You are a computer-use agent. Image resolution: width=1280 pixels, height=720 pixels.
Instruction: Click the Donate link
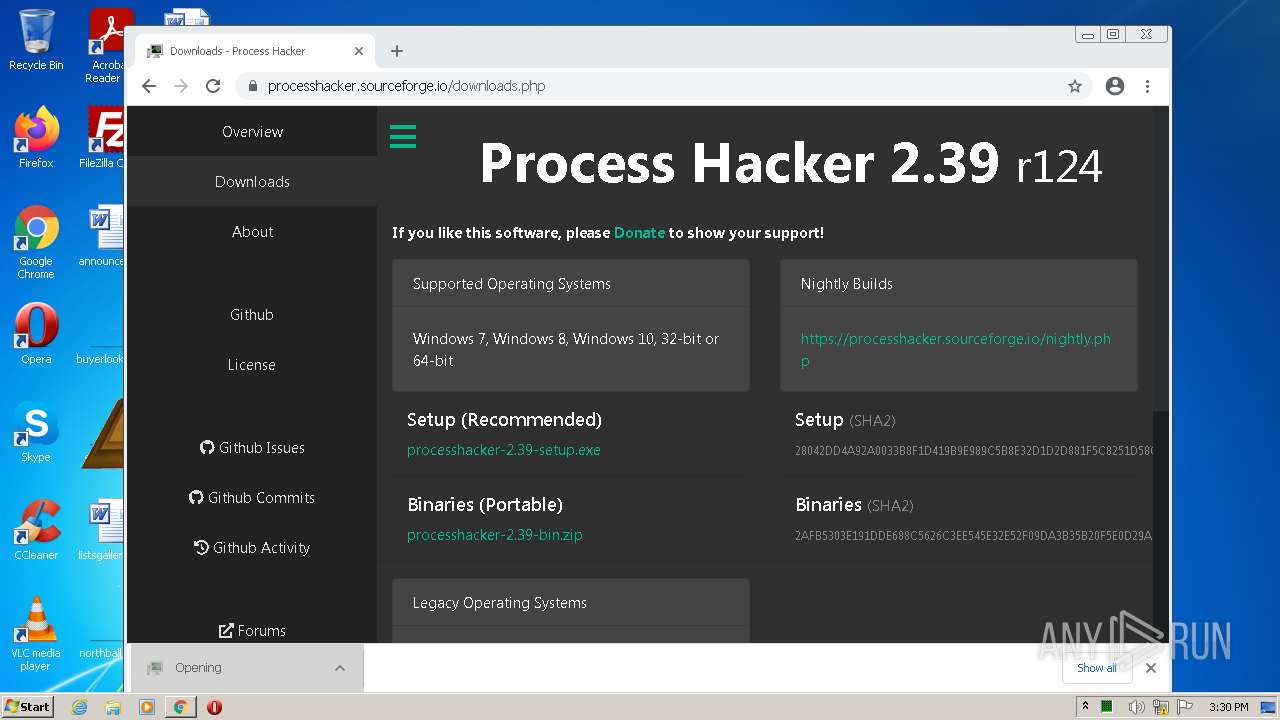pyautogui.click(x=639, y=233)
